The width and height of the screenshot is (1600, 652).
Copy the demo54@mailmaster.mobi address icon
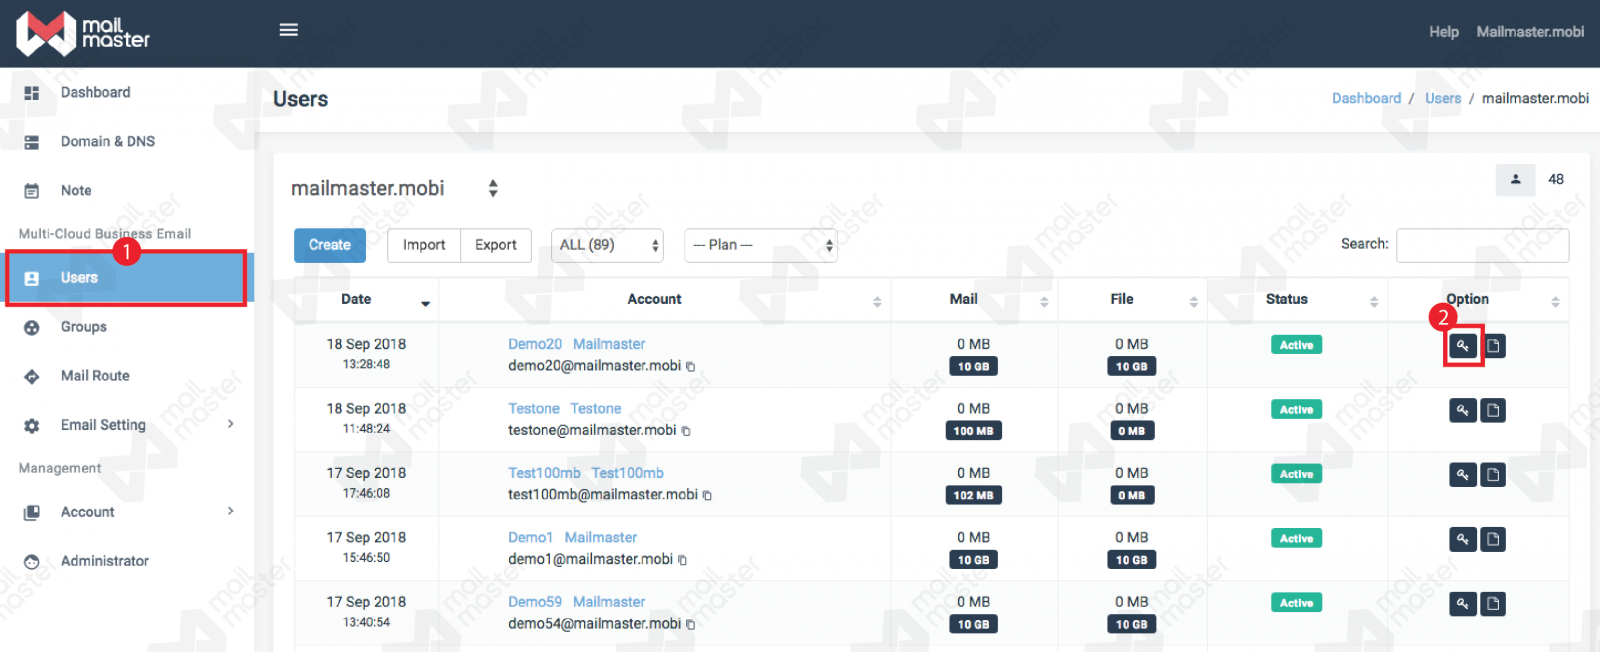[x=691, y=625]
